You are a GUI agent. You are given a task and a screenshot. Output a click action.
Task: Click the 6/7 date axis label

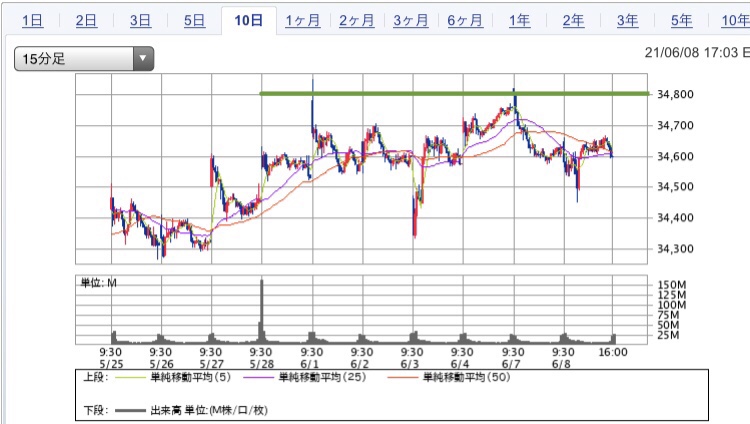(x=511, y=364)
